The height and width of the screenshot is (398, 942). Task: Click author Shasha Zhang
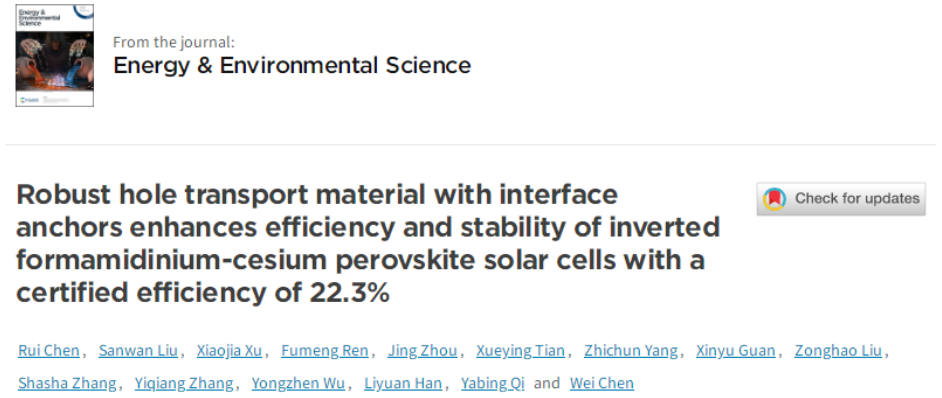coord(67,383)
